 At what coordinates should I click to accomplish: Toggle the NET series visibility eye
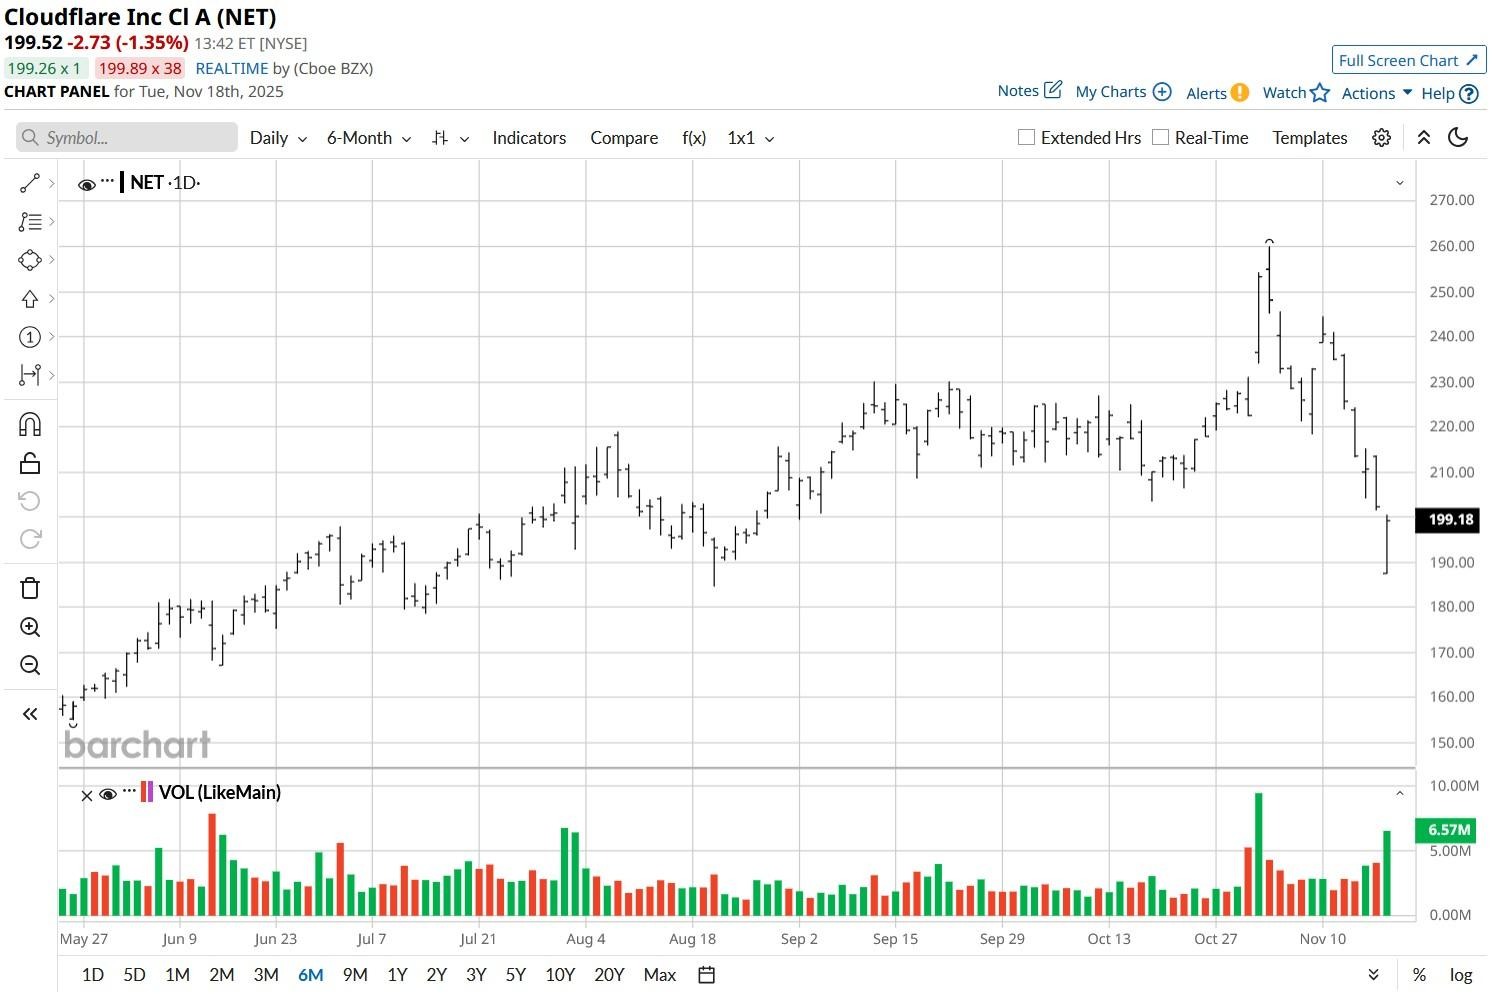tap(87, 184)
